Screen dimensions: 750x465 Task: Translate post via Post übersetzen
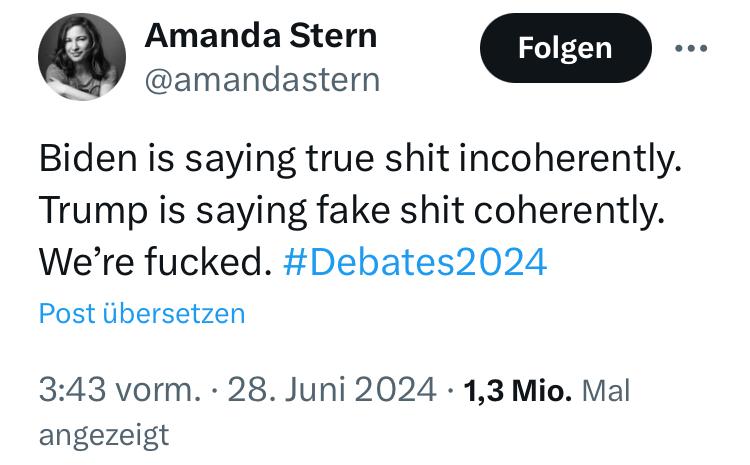pyautogui.click(x=142, y=314)
